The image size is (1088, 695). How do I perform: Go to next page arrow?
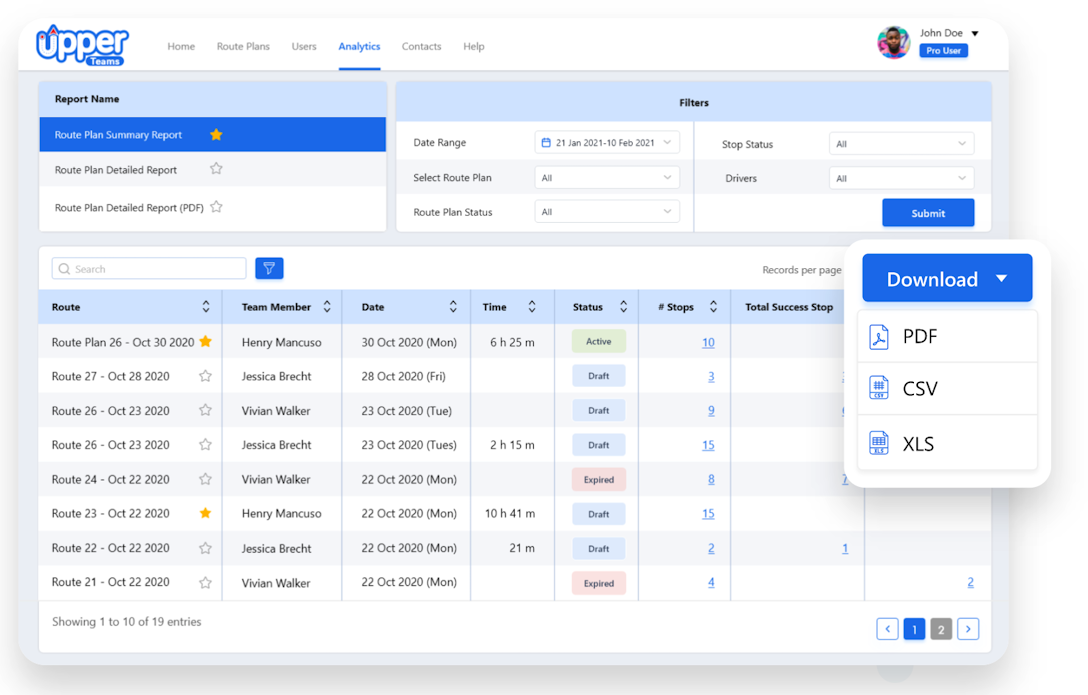pyautogui.click(x=967, y=628)
